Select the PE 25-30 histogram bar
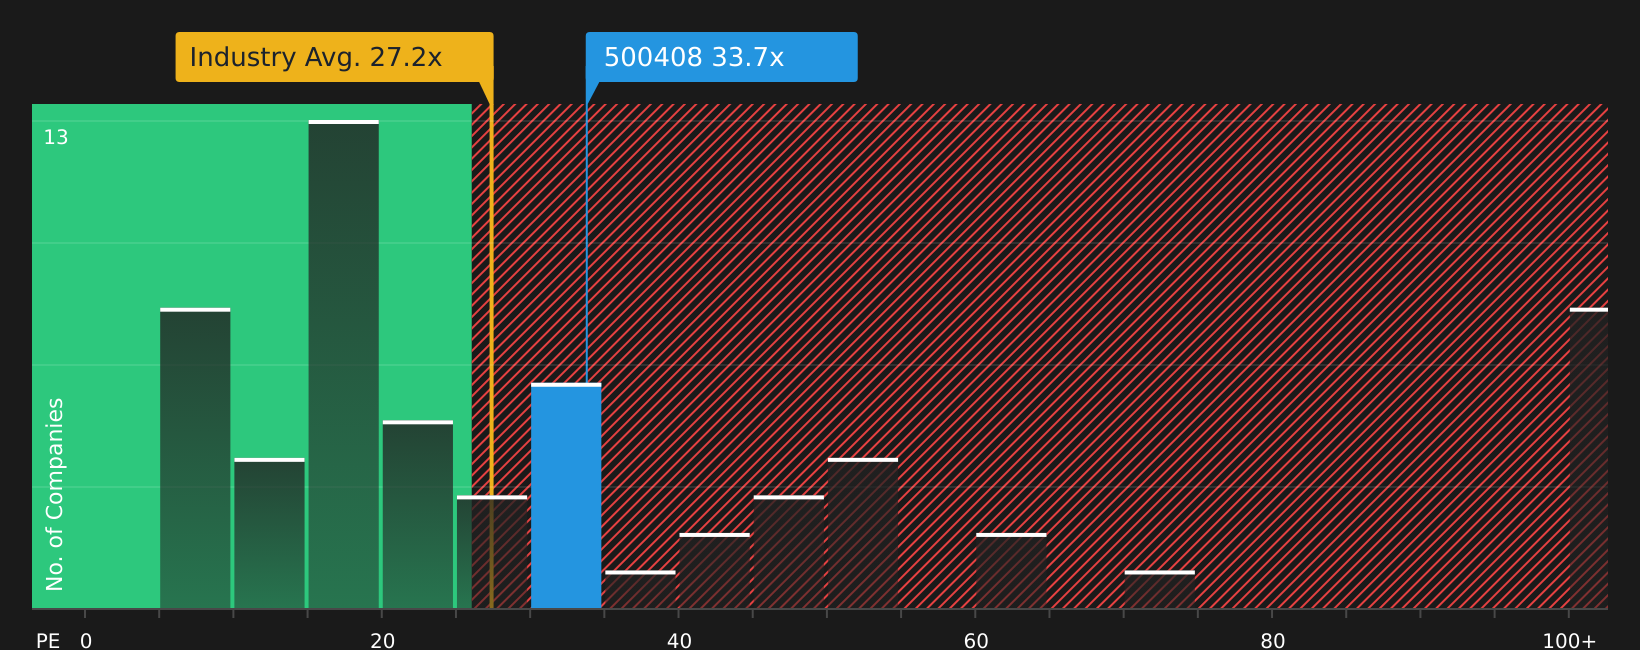The image size is (1640, 650). click(492, 552)
